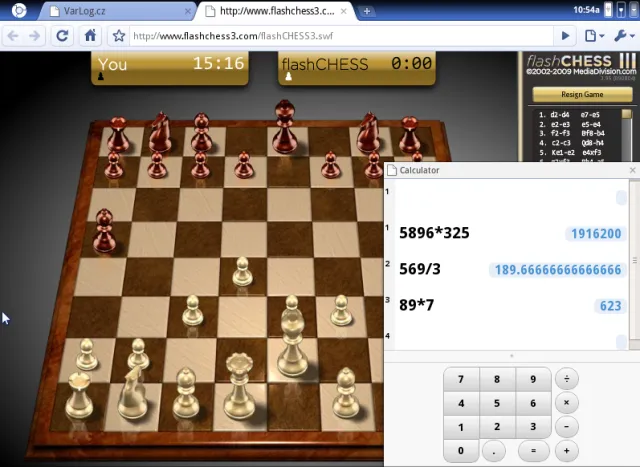Open a new tab with plus button
Viewport: 640px width, 467px height.
point(367,11)
